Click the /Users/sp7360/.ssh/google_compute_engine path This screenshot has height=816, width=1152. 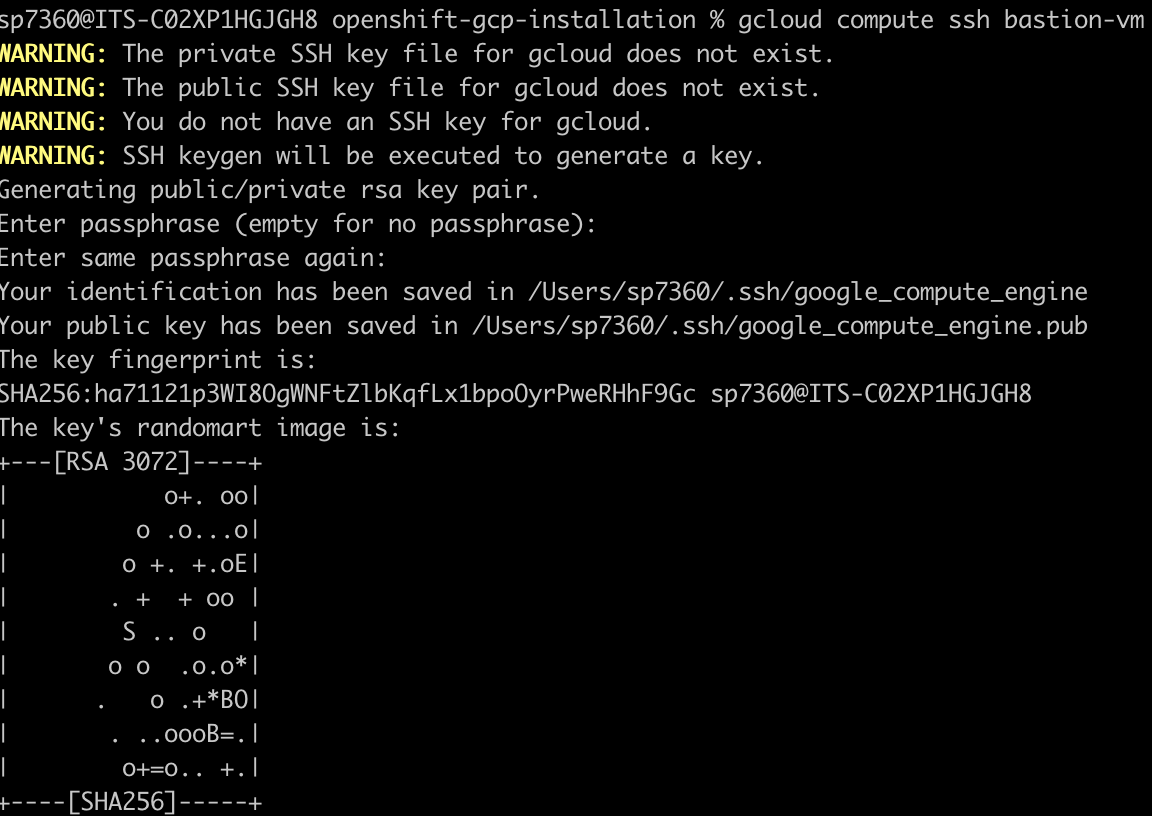click(807, 292)
